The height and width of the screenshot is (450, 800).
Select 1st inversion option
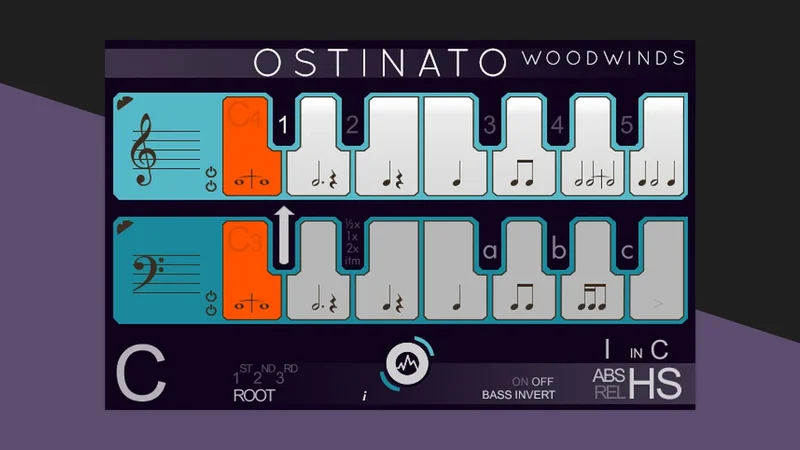242,374
